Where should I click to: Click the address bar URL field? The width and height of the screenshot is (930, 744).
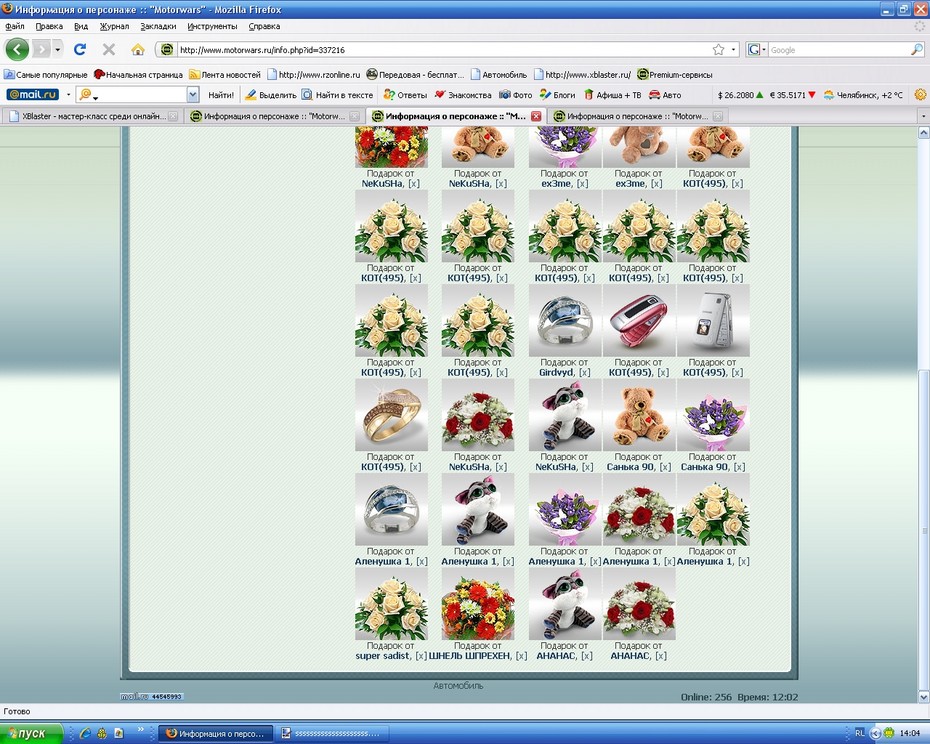(x=442, y=50)
